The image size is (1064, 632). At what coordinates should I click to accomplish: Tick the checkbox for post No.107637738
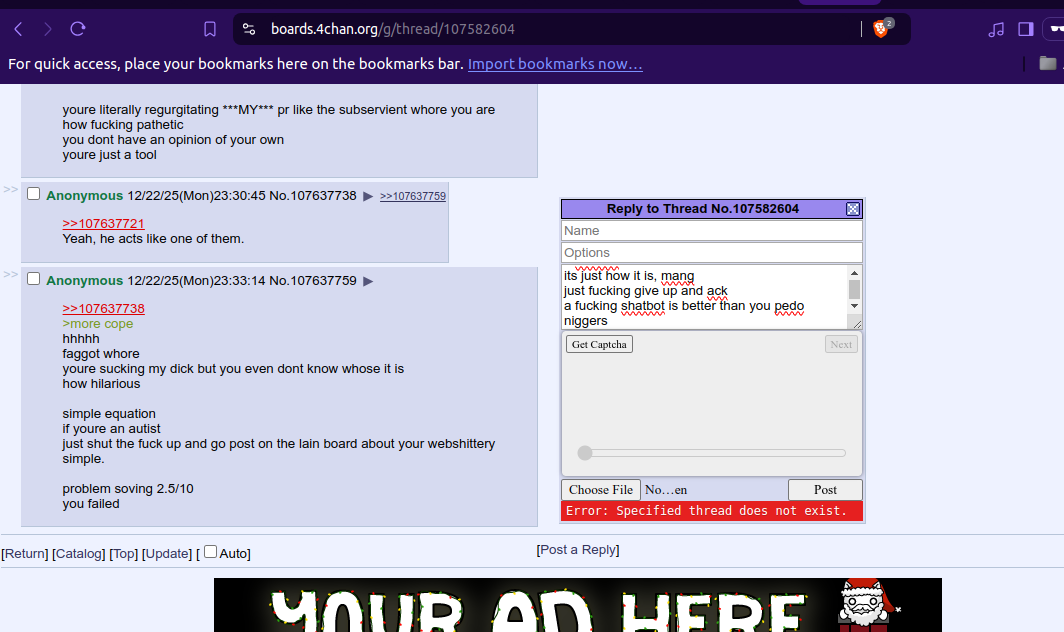tap(33, 194)
